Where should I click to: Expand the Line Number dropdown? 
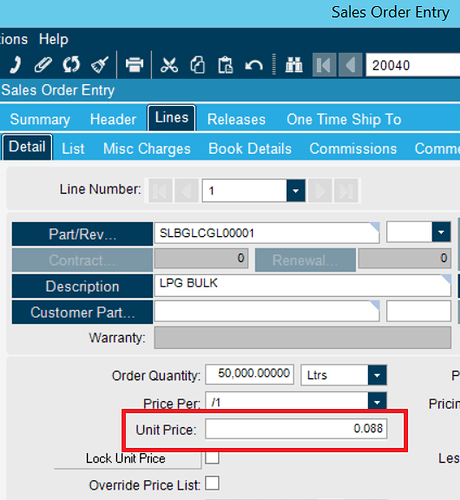[x=296, y=191]
